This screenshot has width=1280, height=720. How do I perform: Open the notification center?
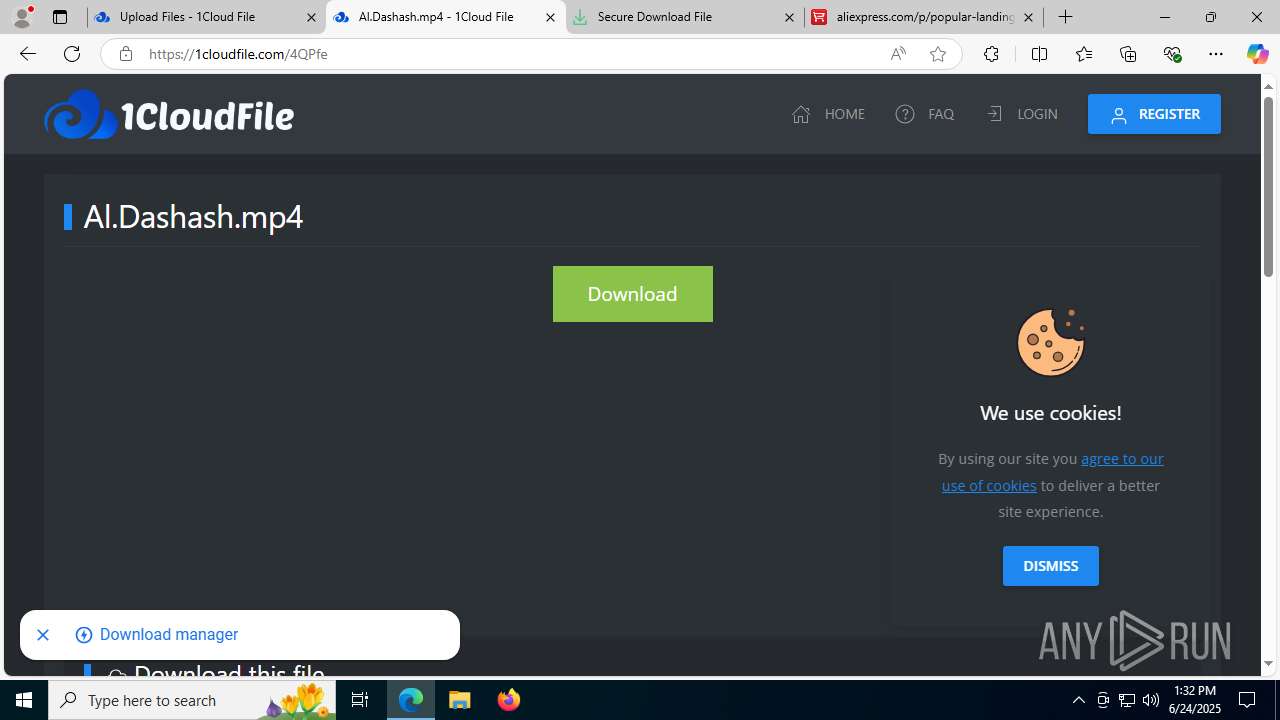pos(1248,700)
